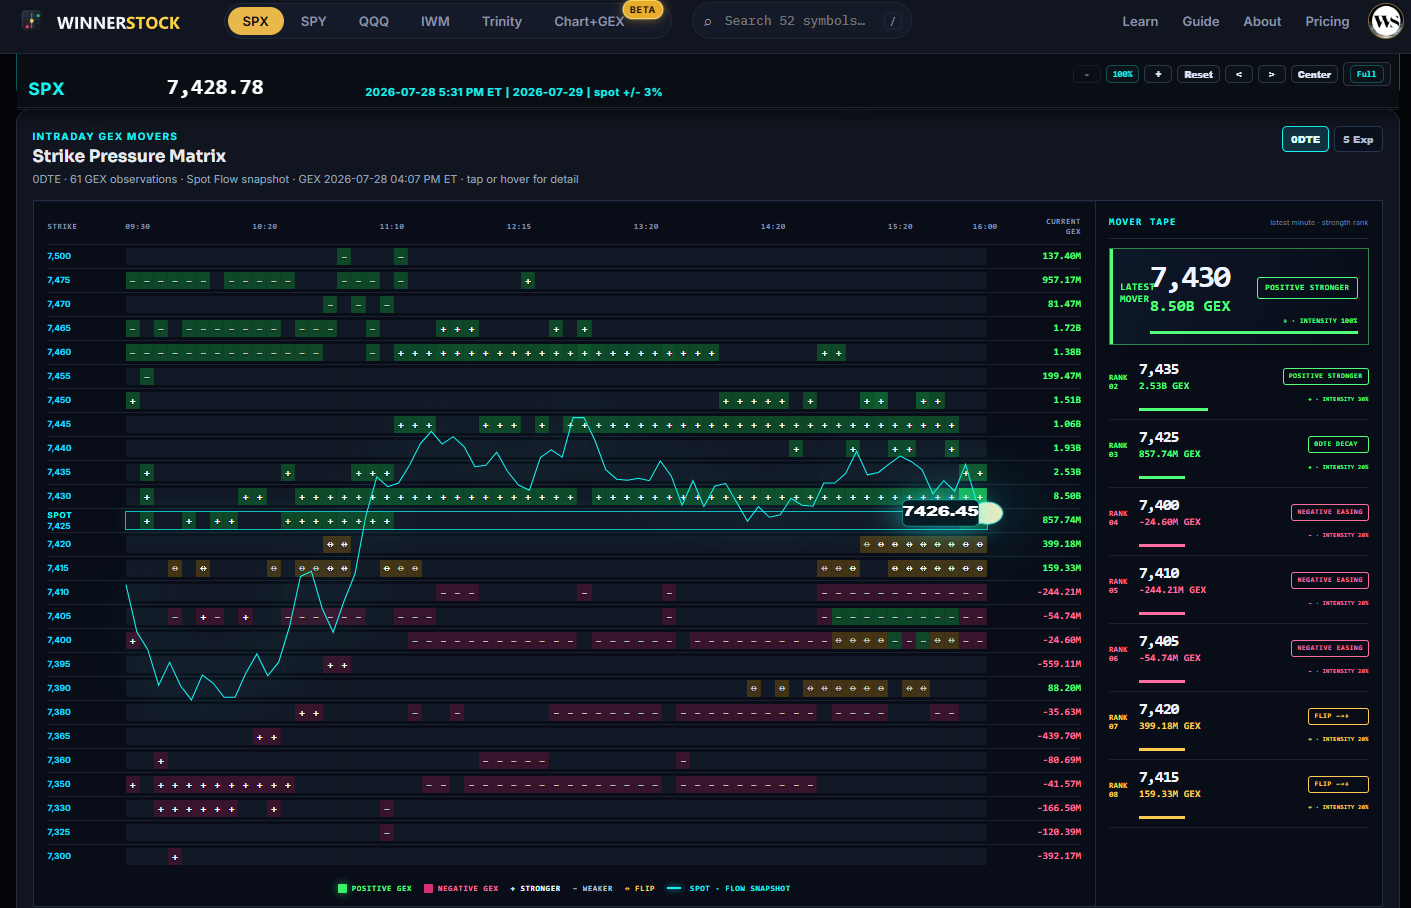Click the Center button
This screenshot has height=908, width=1411.
[x=1314, y=74]
